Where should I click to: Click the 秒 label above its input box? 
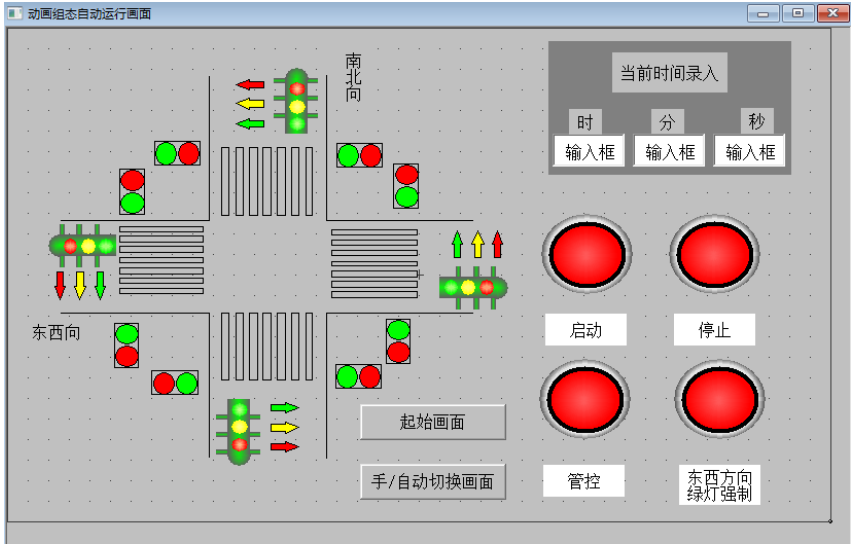point(757,121)
